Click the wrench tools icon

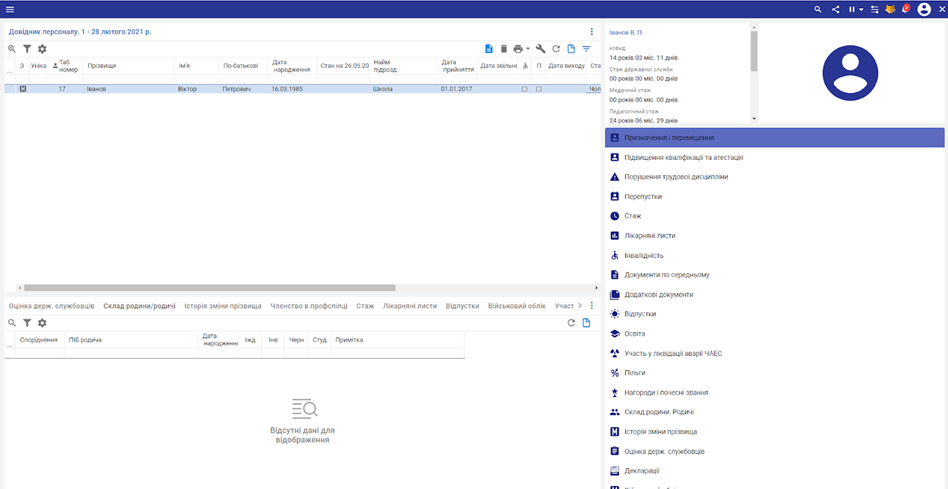[541, 49]
